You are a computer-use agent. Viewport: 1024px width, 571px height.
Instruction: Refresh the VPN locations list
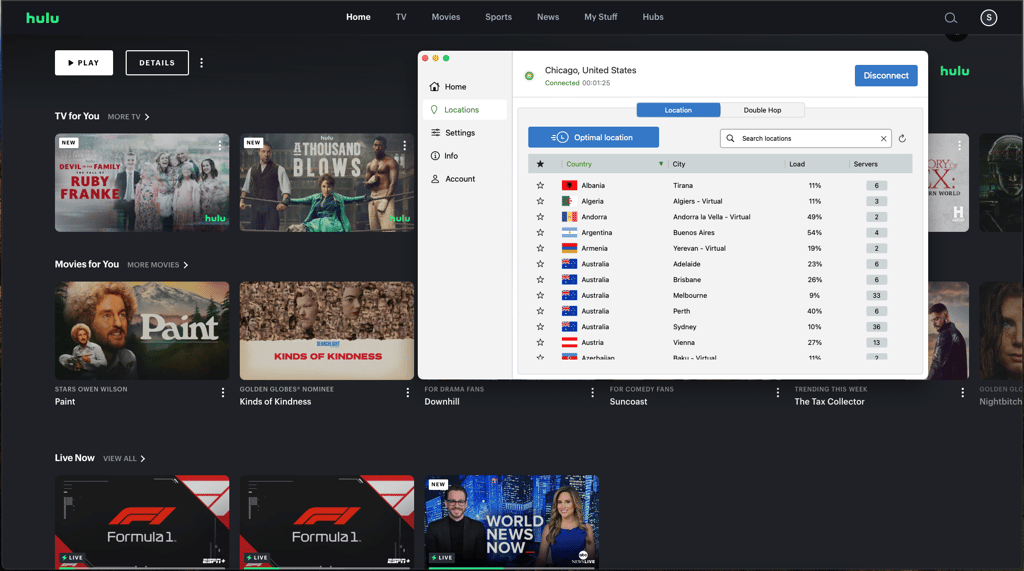click(x=902, y=139)
